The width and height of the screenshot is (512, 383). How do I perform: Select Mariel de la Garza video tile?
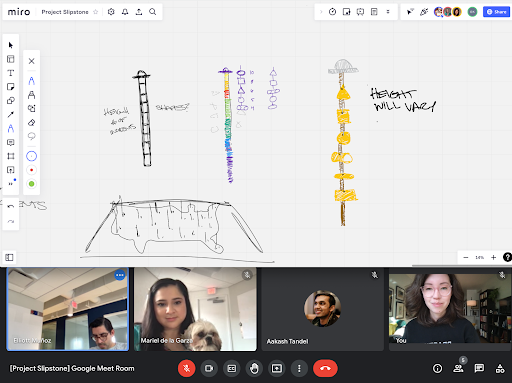coord(195,309)
